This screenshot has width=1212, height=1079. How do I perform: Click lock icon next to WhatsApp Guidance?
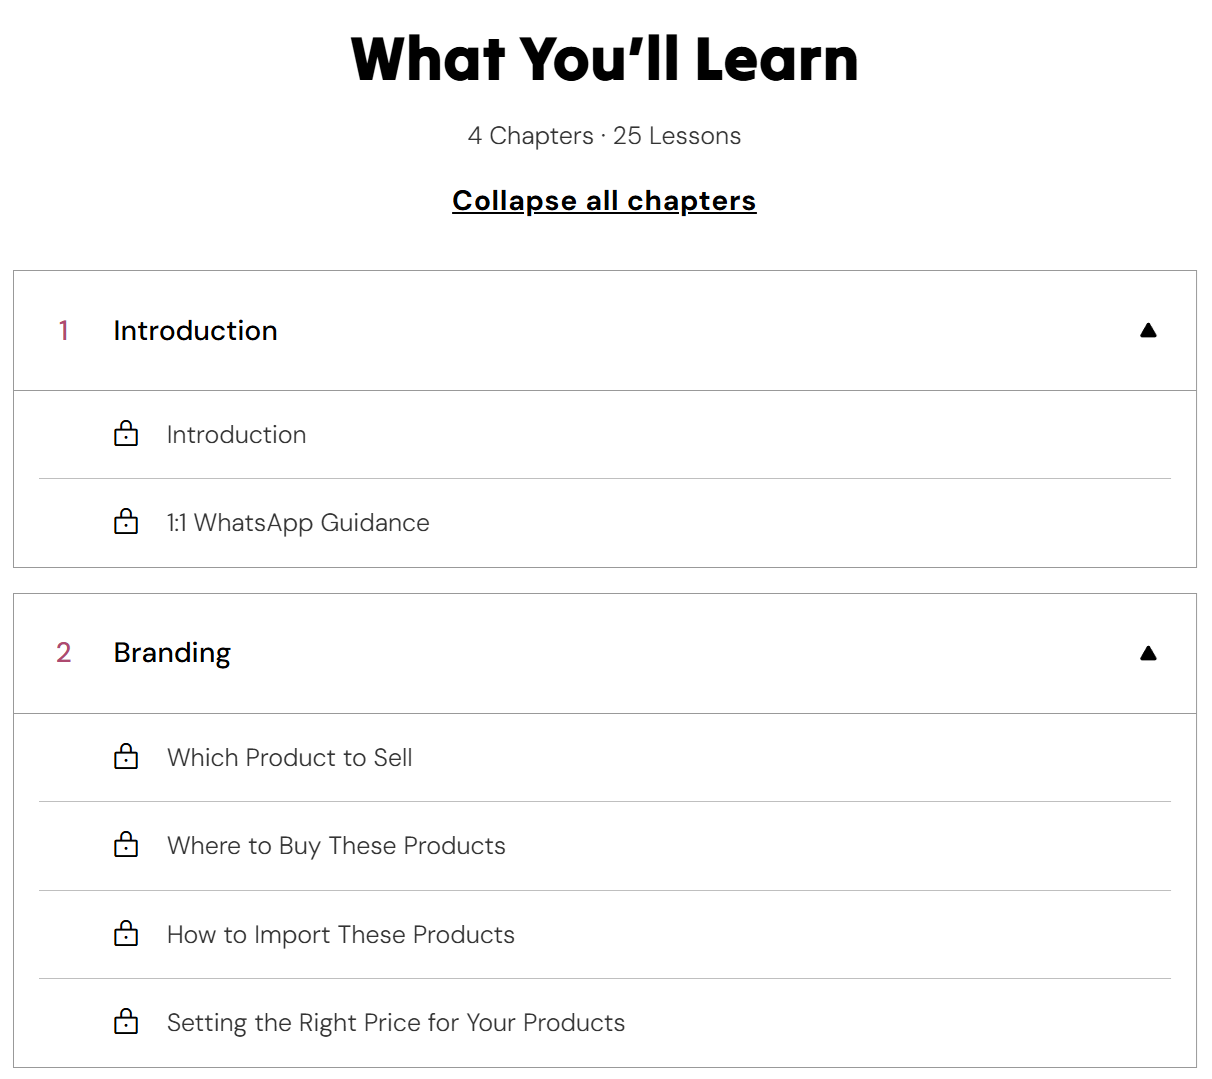(126, 522)
